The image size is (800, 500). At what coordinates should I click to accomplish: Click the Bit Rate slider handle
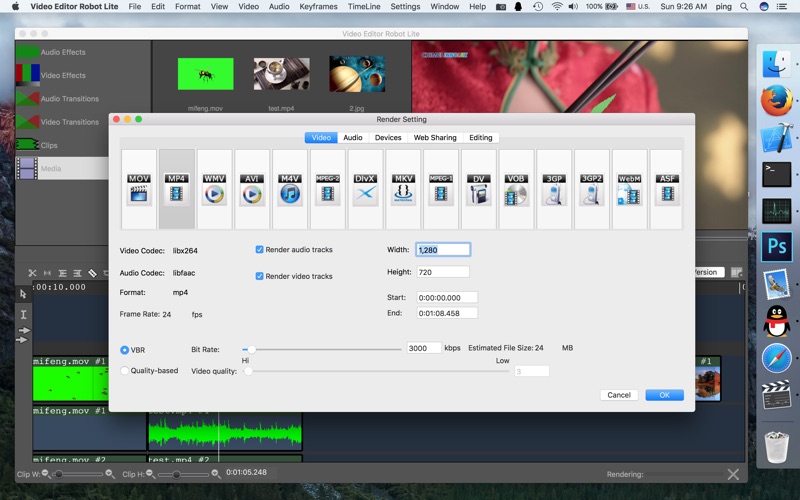[x=252, y=349]
